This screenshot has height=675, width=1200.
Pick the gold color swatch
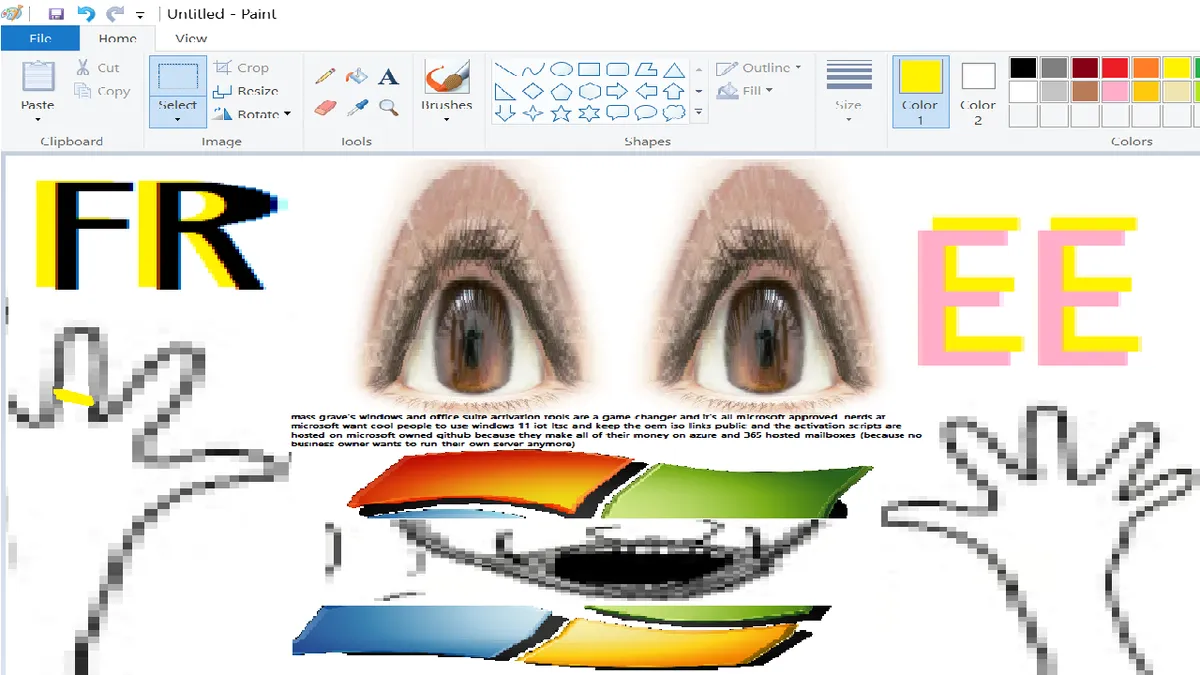tap(1146, 91)
